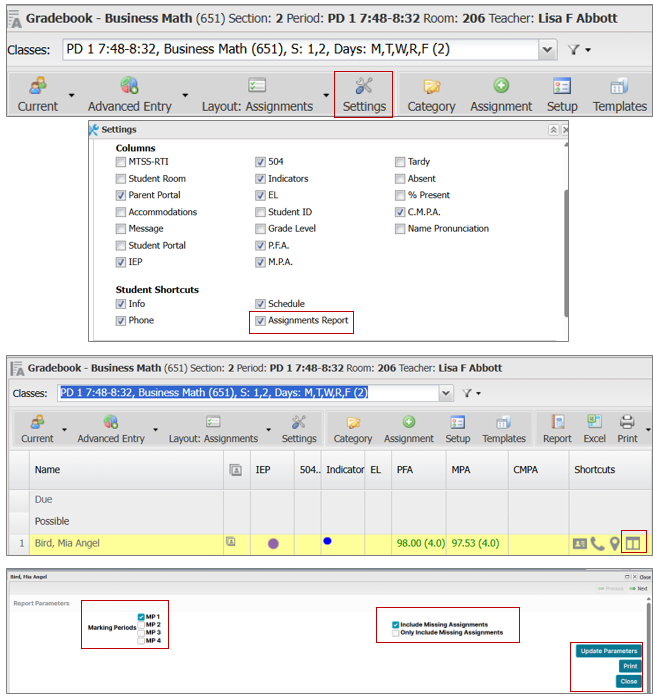Select student name Bird, Mia Angel in grid

click(67, 543)
